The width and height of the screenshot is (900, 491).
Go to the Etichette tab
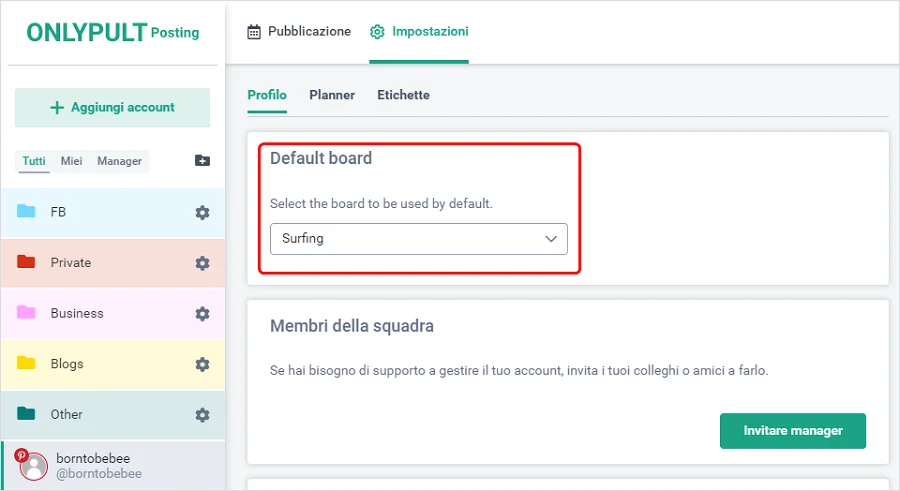click(403, 95)
